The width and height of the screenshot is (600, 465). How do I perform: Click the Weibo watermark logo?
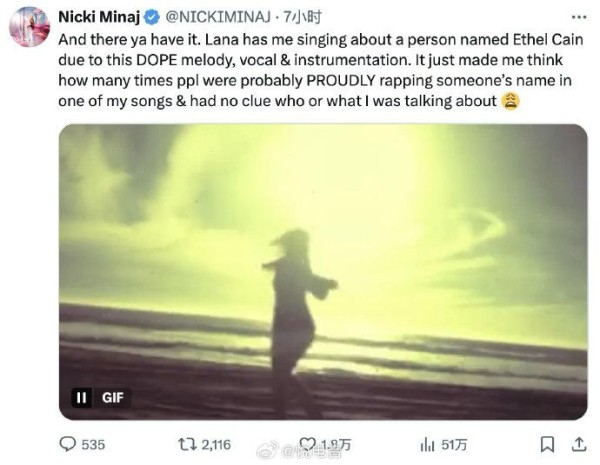[x=266, y=450]
